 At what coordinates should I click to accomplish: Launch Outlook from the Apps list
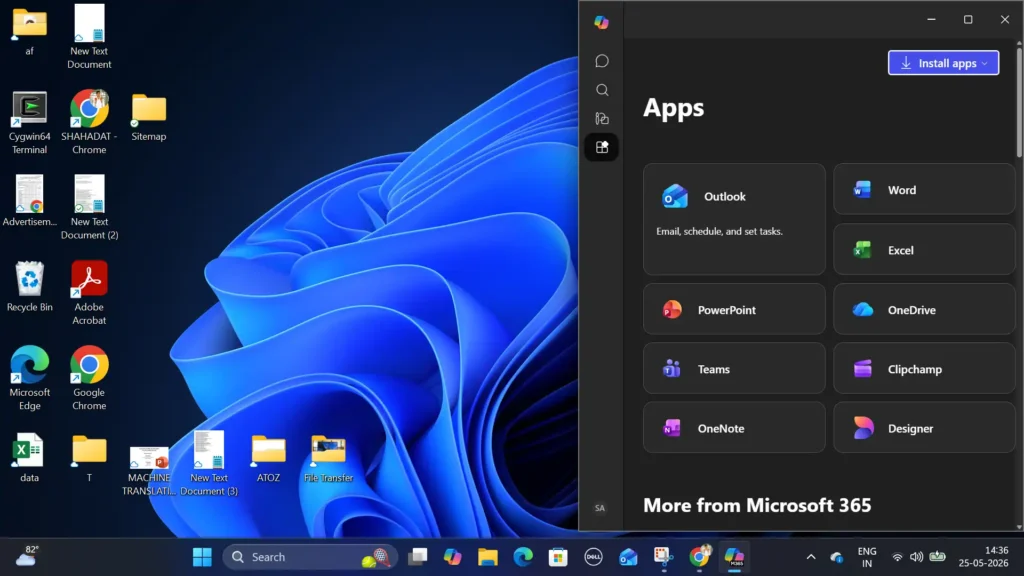[x=734, y=219]
